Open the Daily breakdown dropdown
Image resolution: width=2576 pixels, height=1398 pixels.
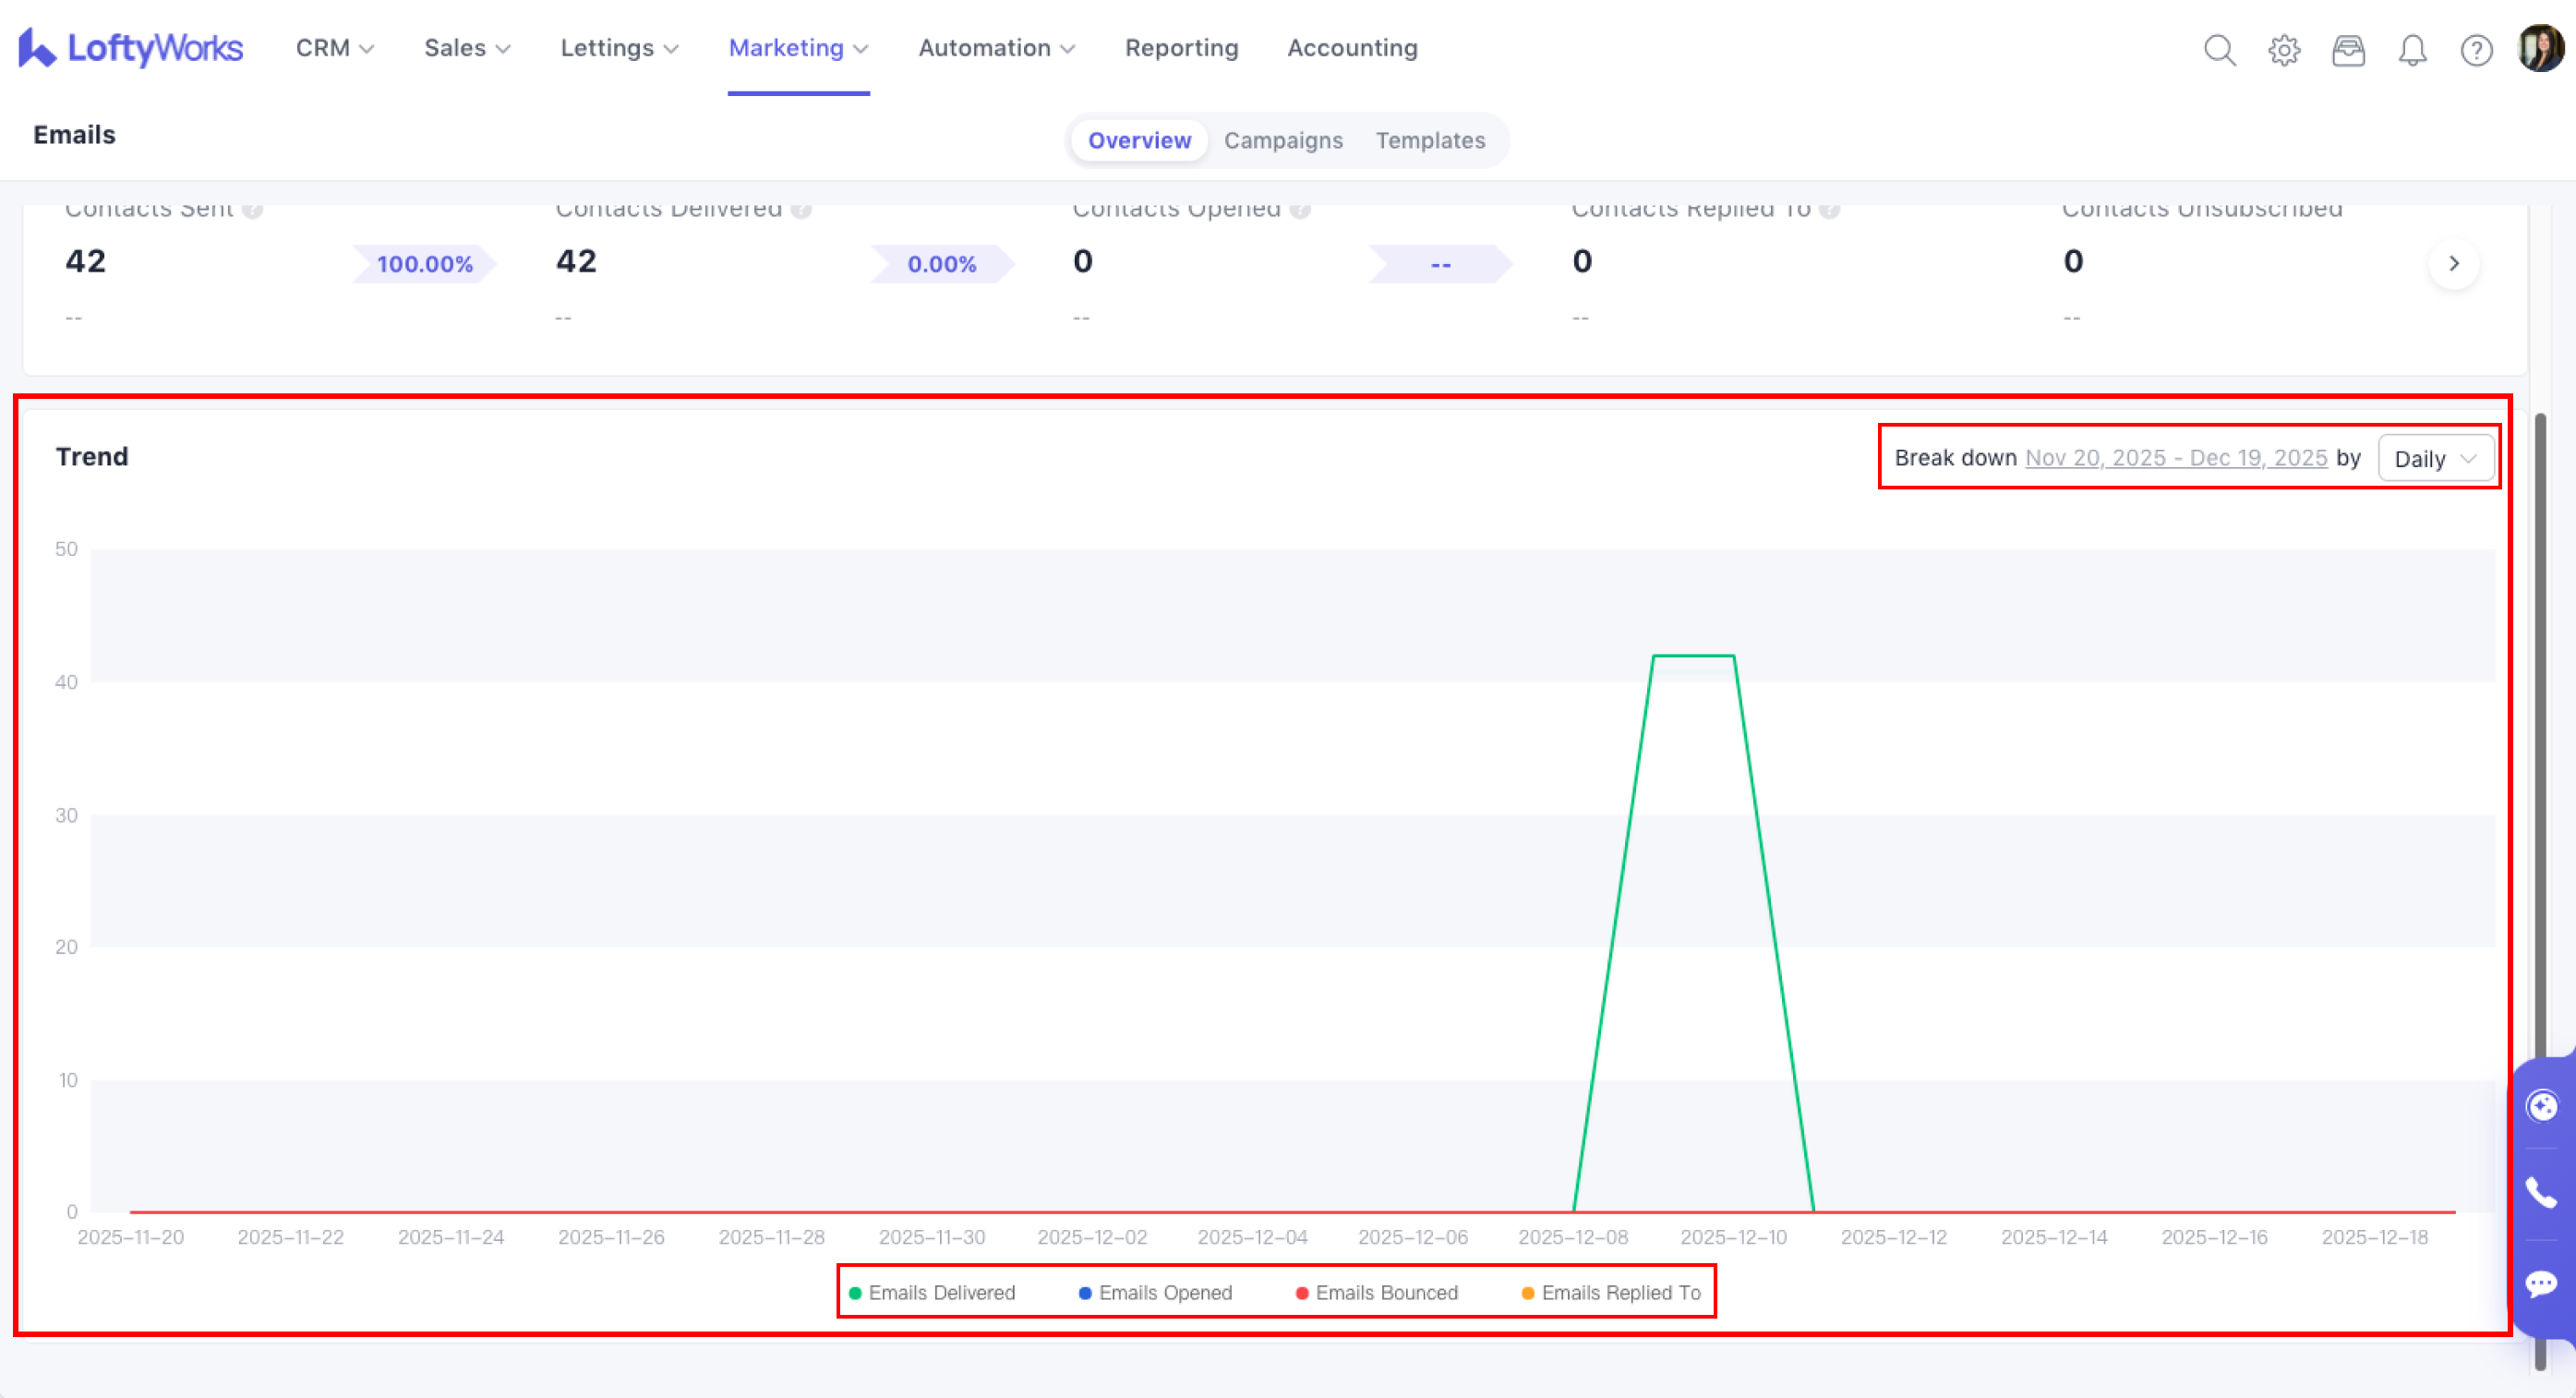tap(2435, 459)
